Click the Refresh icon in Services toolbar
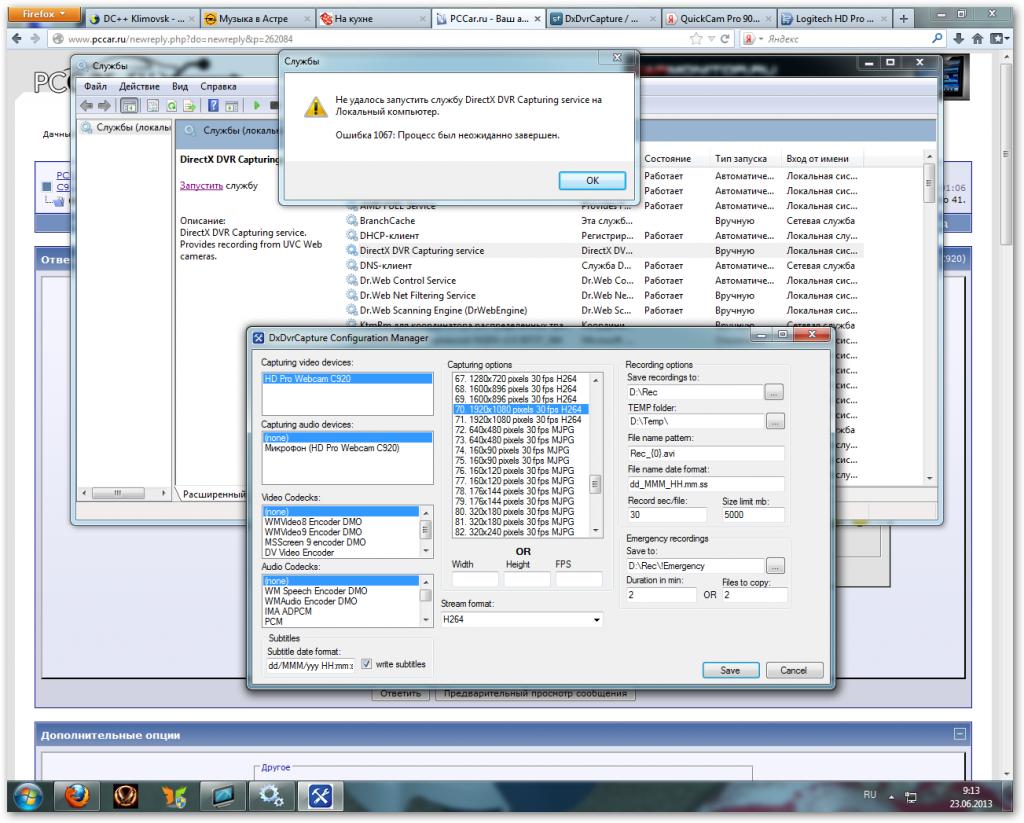Screen dimensions: 1024x823 tap(172, 105)
